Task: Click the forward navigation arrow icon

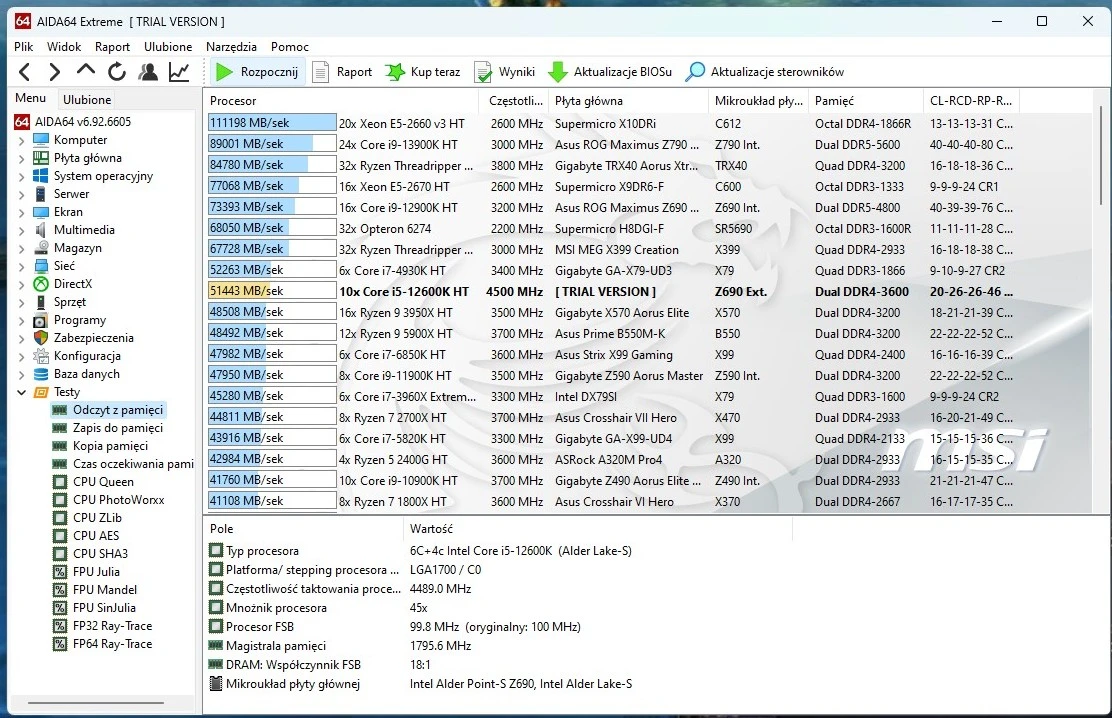Action: [55, 72]
